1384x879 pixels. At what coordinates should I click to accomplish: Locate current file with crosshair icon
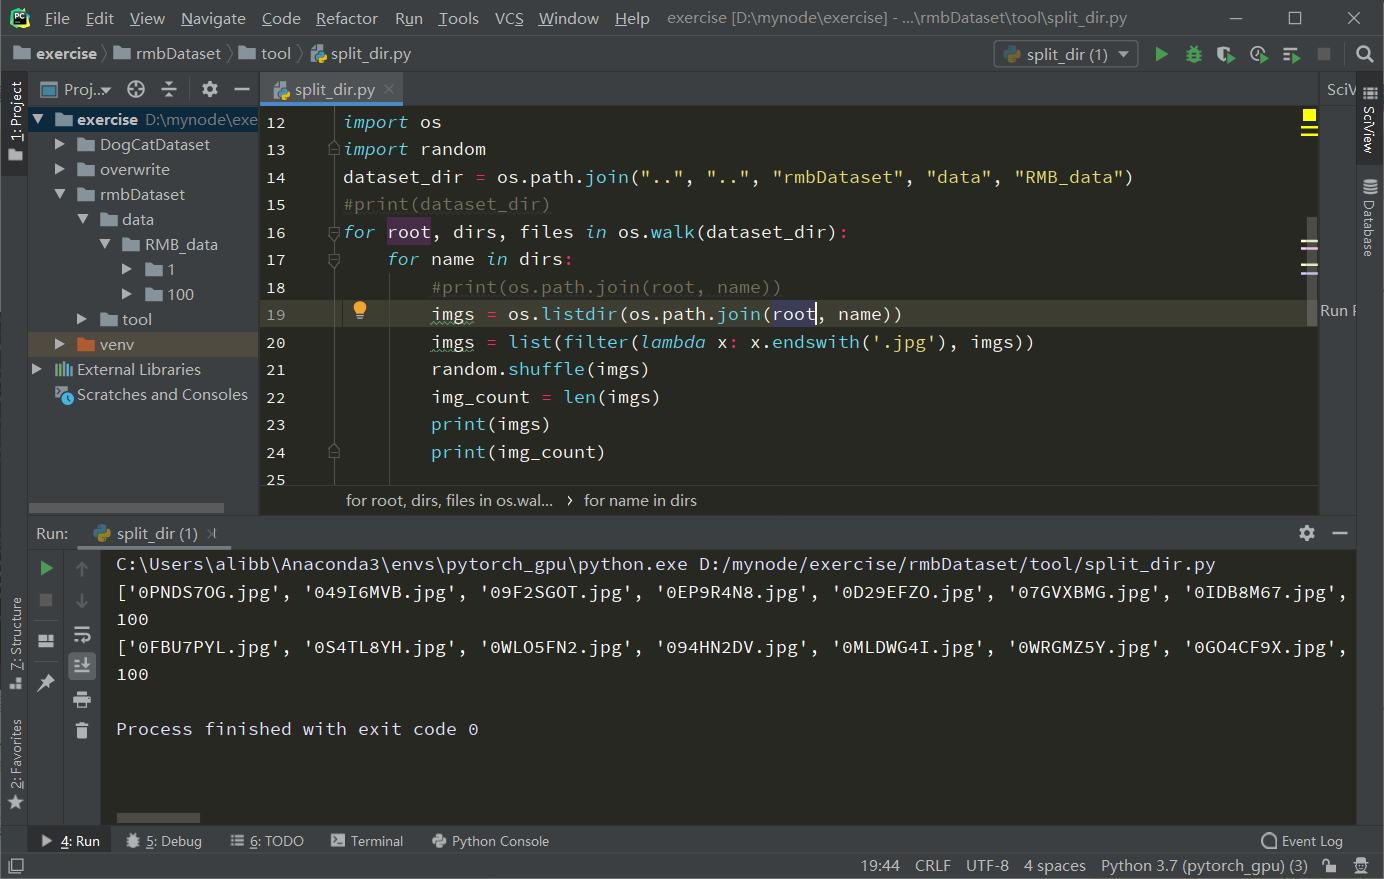[136, 89]
